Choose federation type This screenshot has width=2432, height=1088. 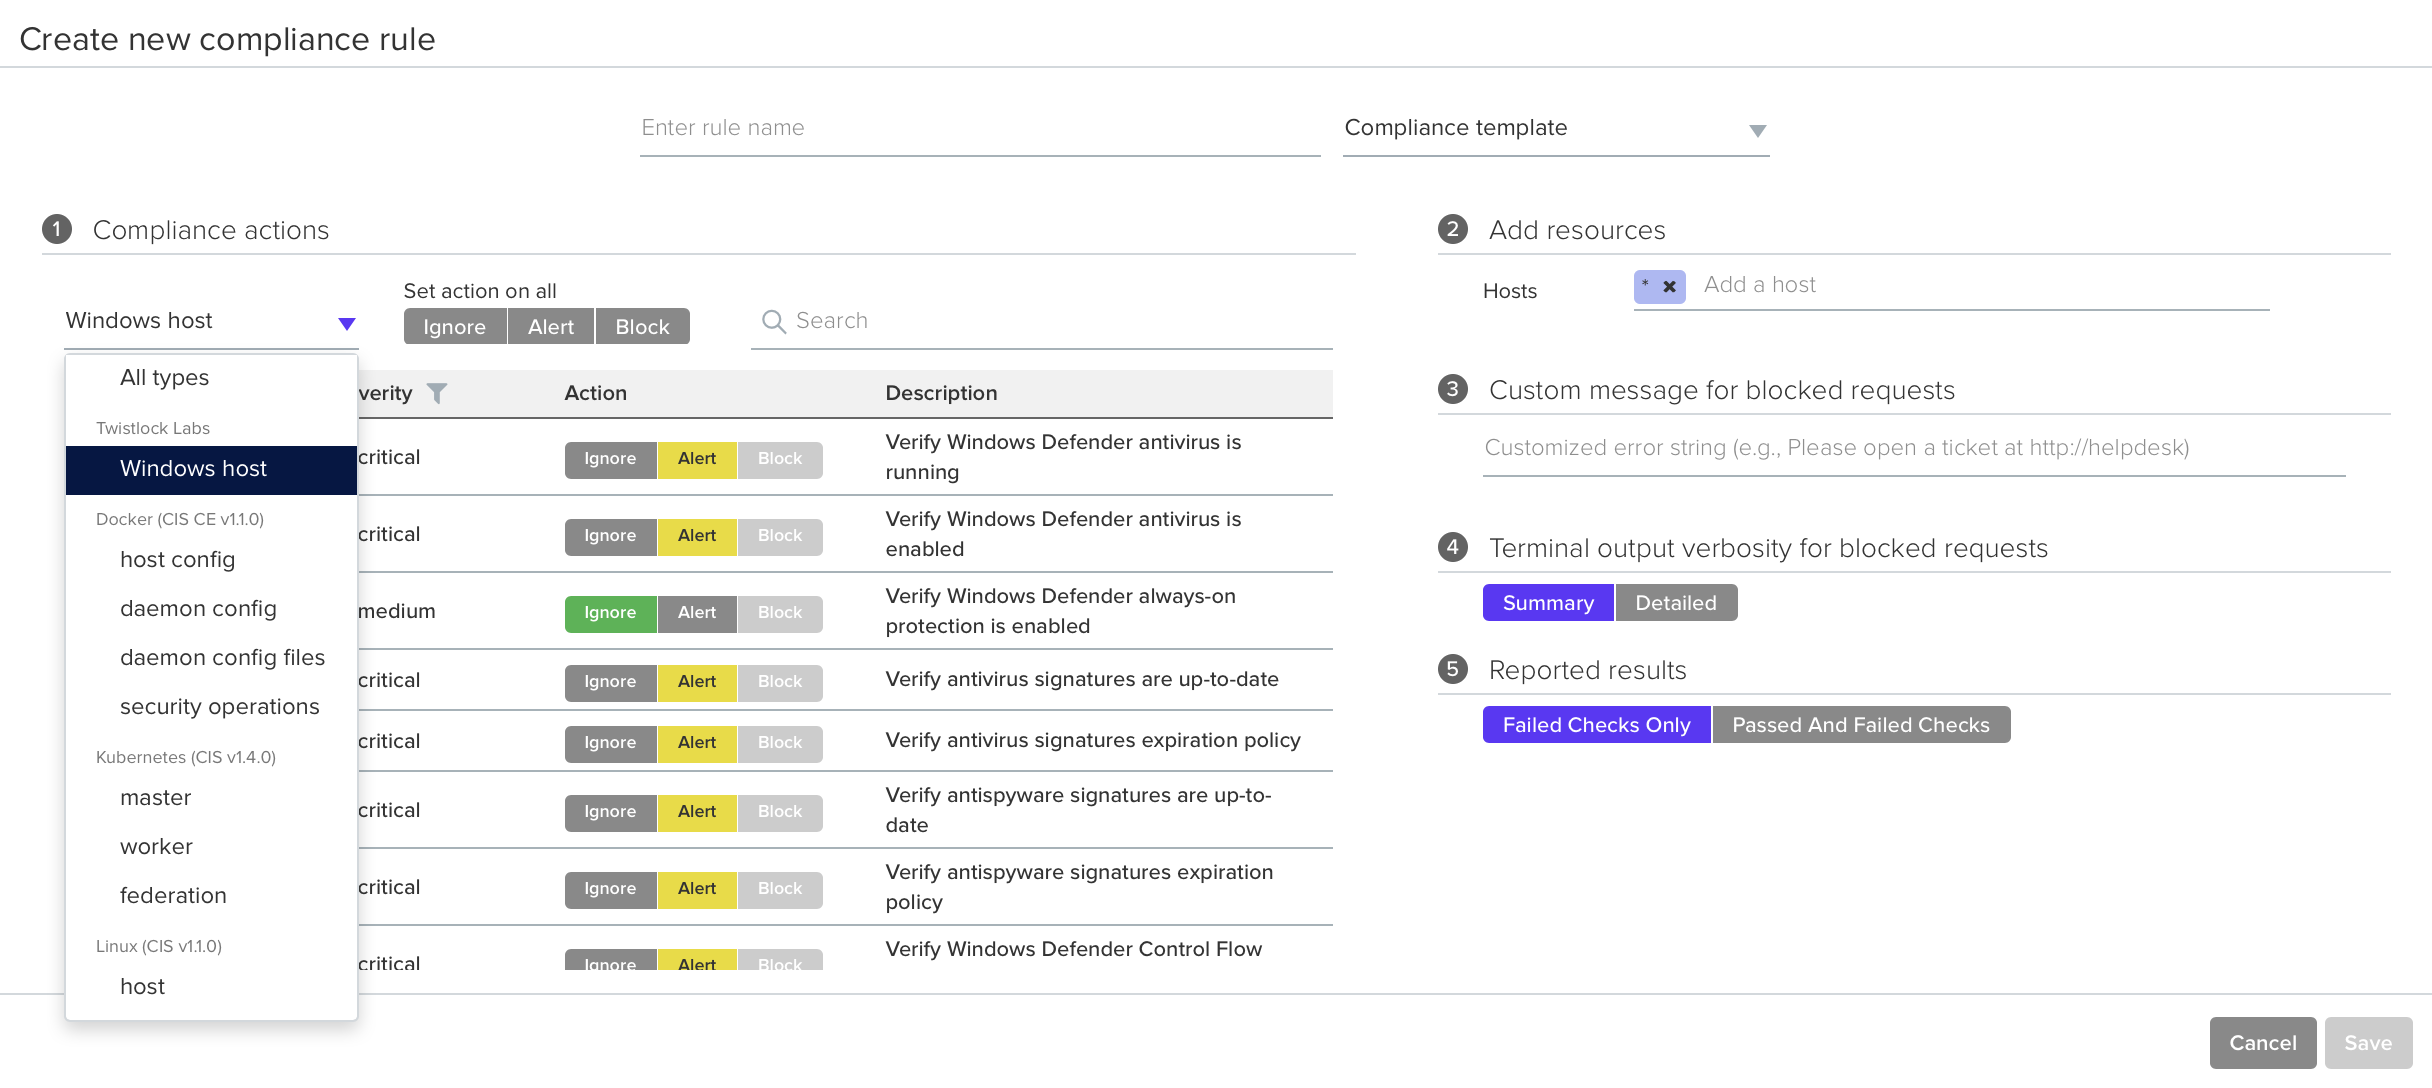point(211,896)
